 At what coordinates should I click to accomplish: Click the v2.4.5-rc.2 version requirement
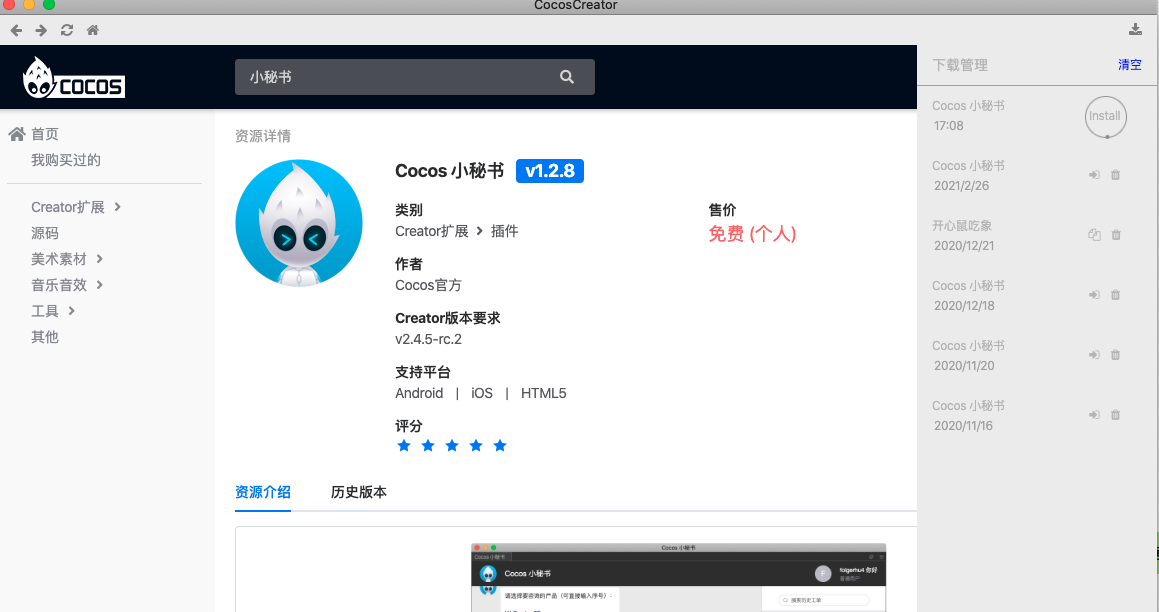pyautogui.click(x=428, y=339)
